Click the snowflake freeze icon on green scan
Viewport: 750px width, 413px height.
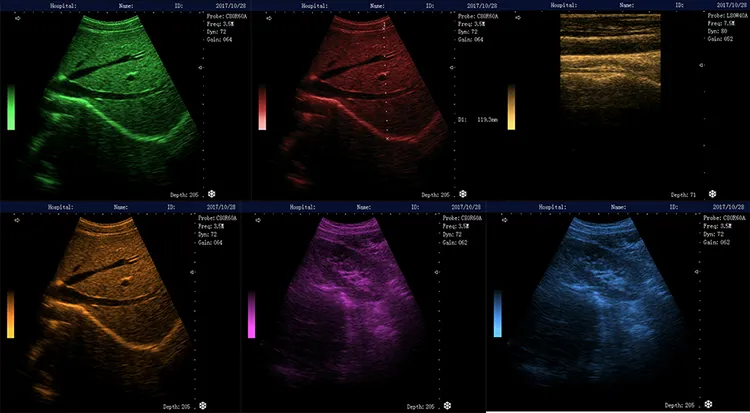(211, 194)
